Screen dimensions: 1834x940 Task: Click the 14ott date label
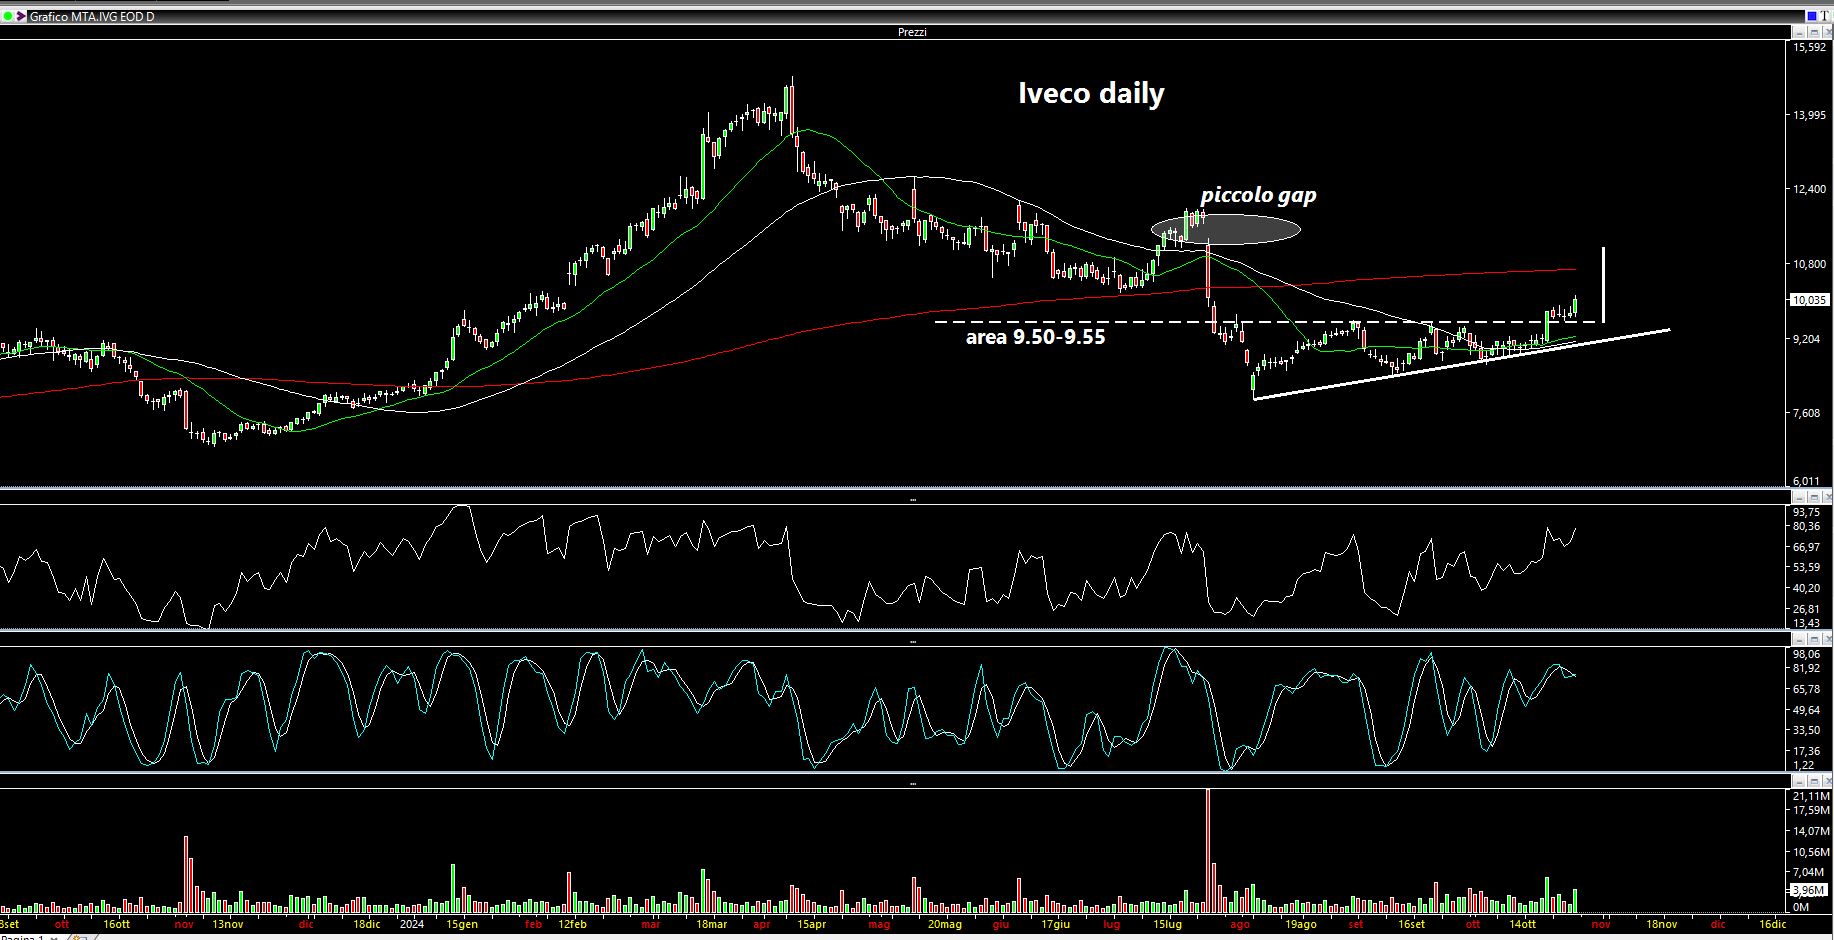(x=1522, y=924)
